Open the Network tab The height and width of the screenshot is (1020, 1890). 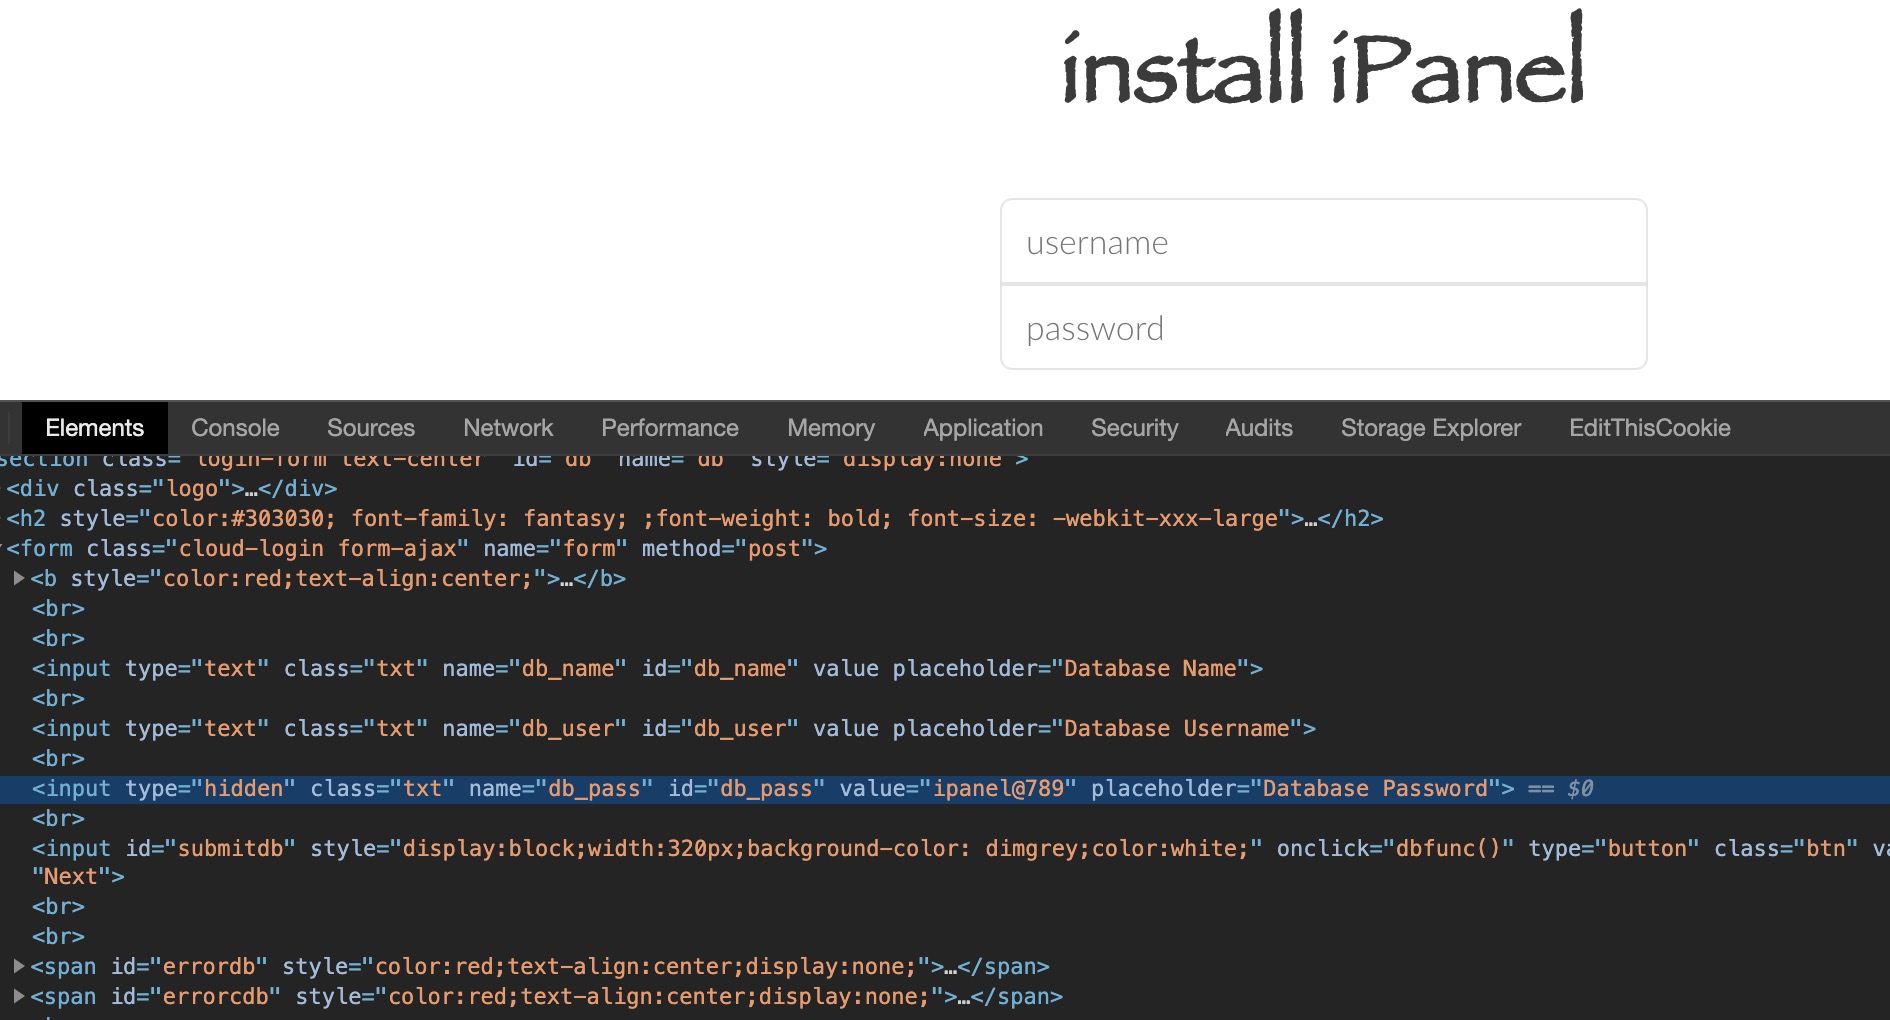click(508, 428)
